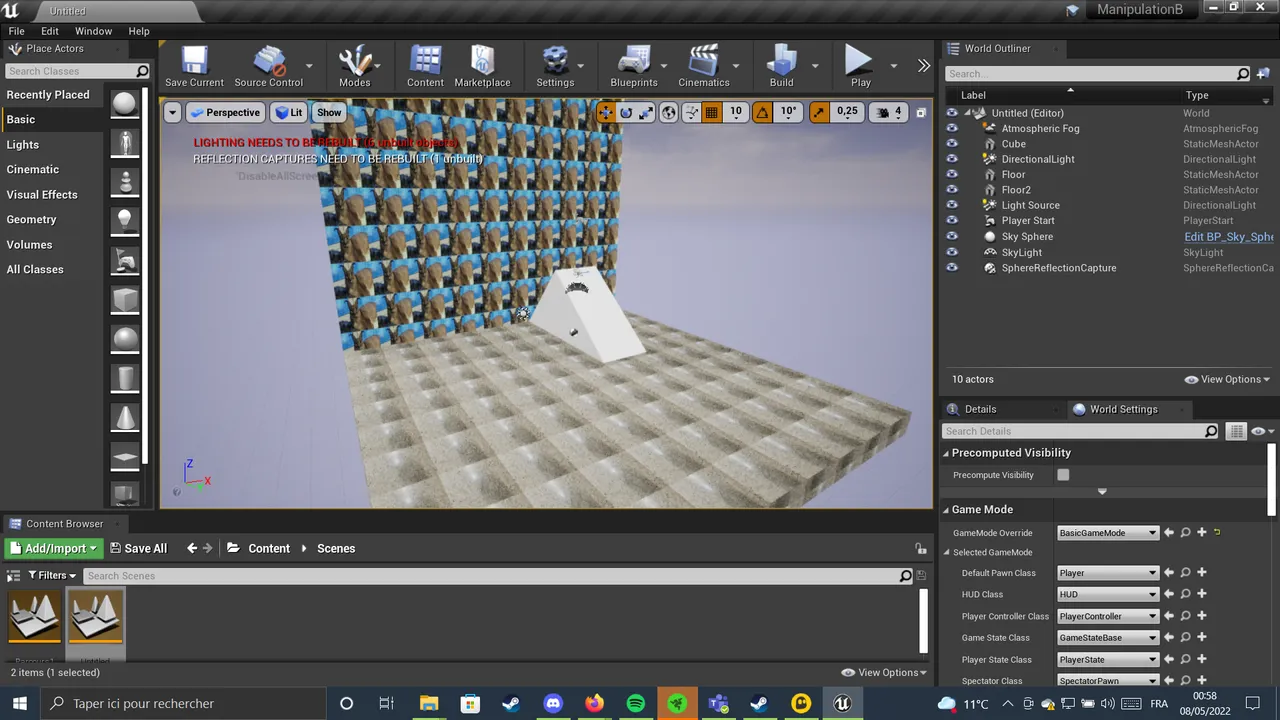This screenshot has width=1280, height=720.
Task: Click the Build toolbar icon
Action: 781,67
